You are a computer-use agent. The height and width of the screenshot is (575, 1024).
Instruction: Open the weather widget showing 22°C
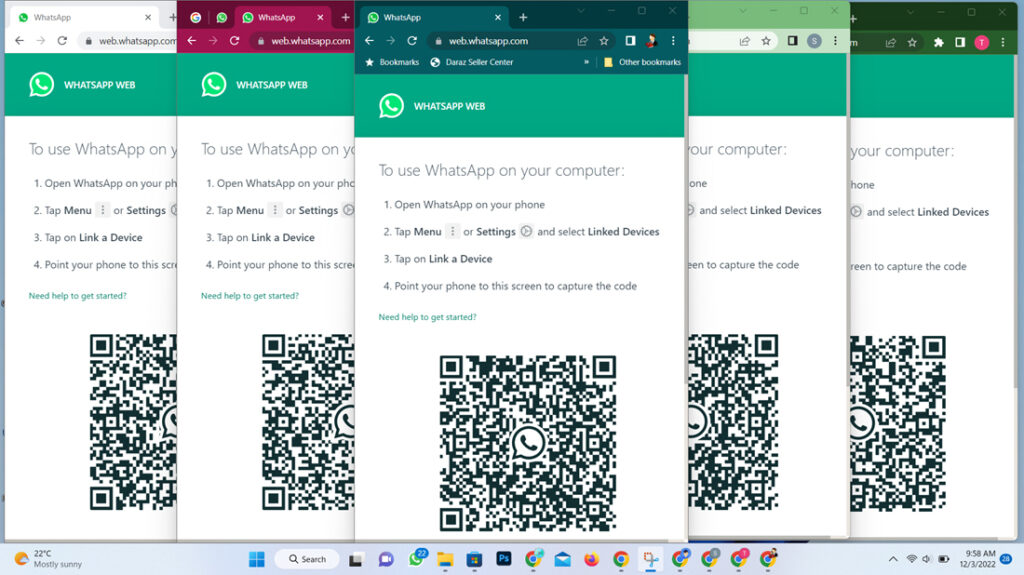tap(50, 559)
